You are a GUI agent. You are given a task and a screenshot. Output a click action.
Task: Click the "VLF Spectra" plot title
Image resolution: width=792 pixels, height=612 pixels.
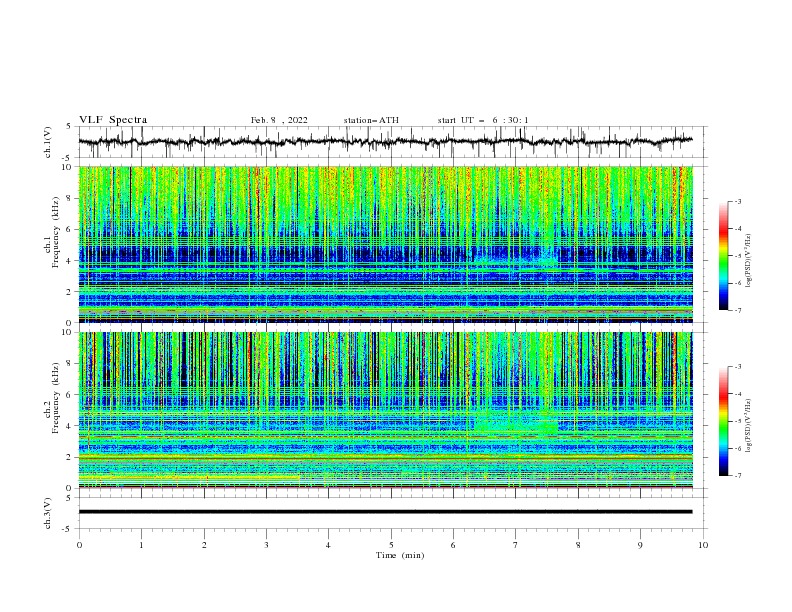click(113, 120)
